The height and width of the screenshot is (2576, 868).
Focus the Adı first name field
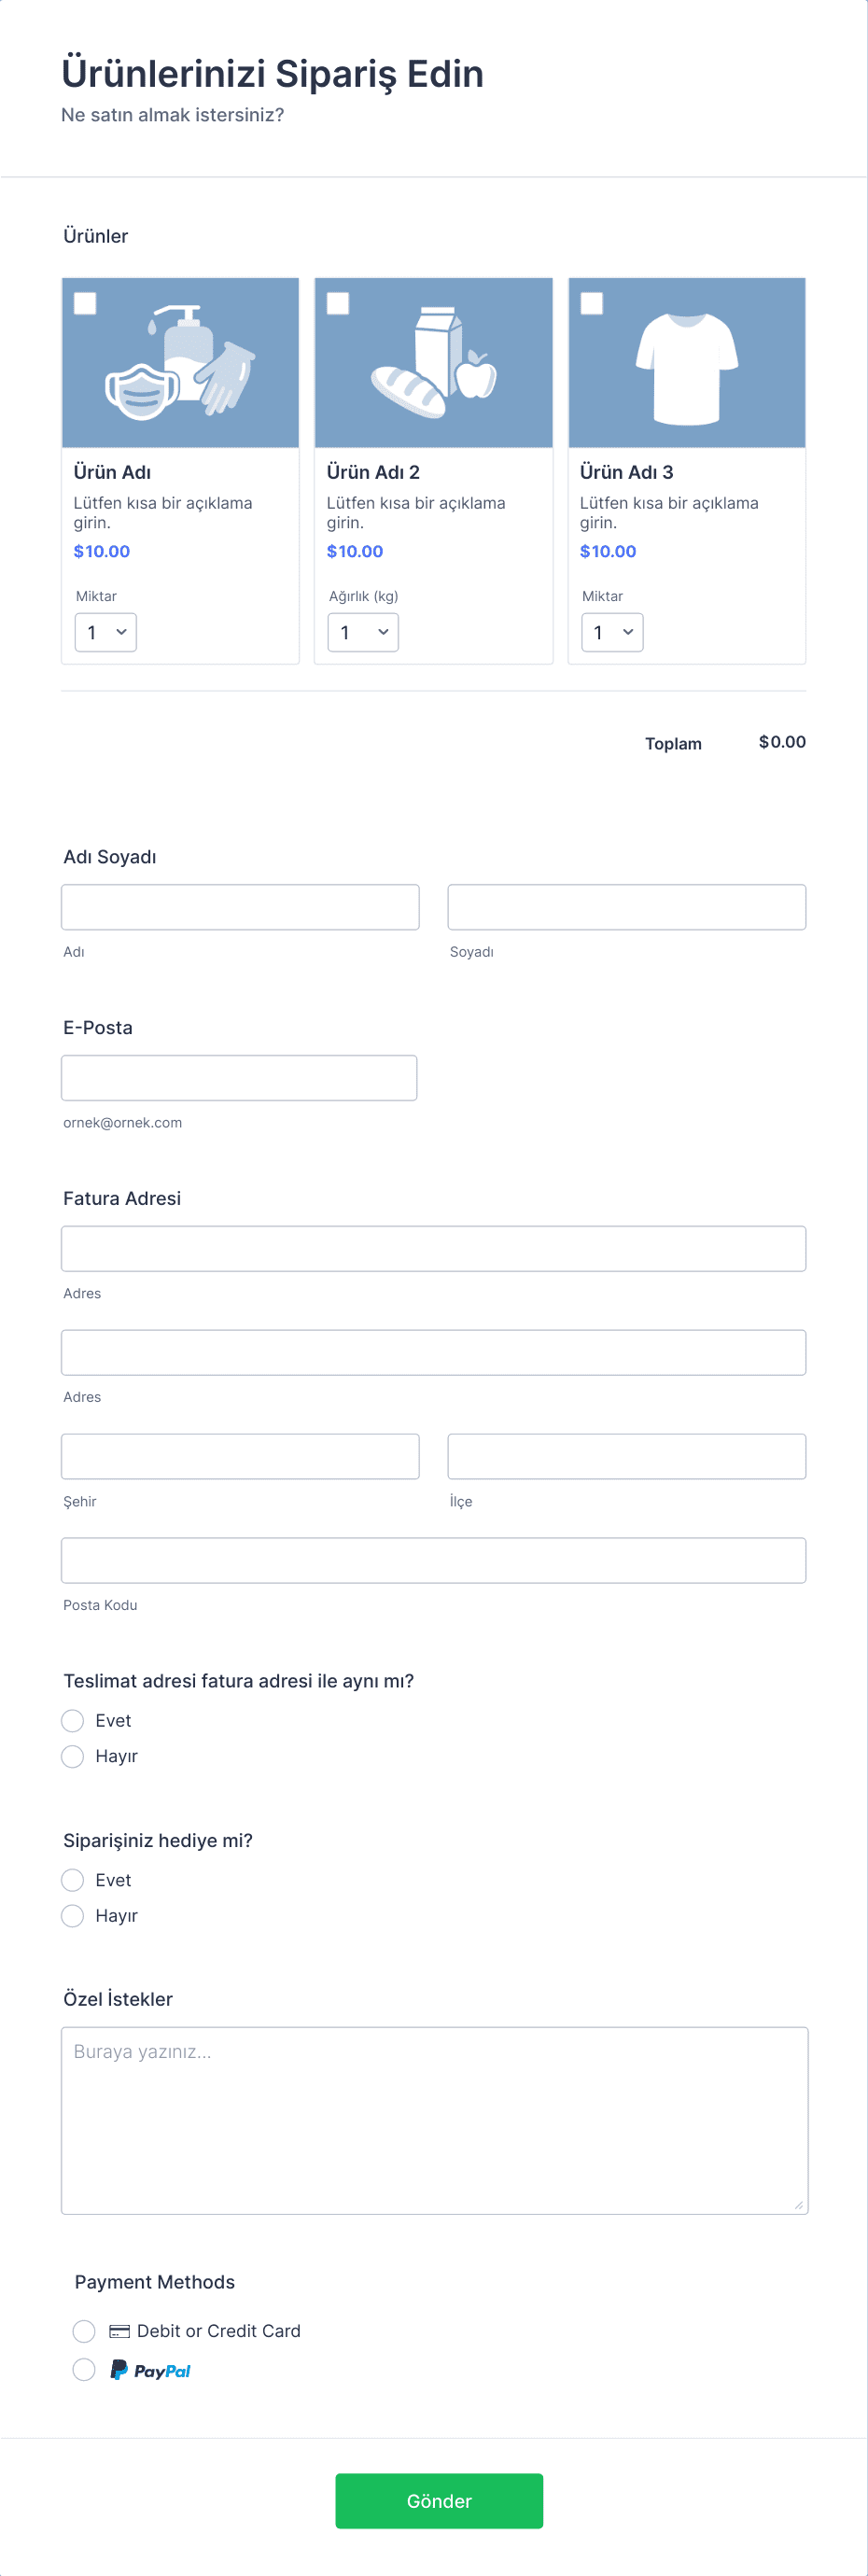[240, 907]
